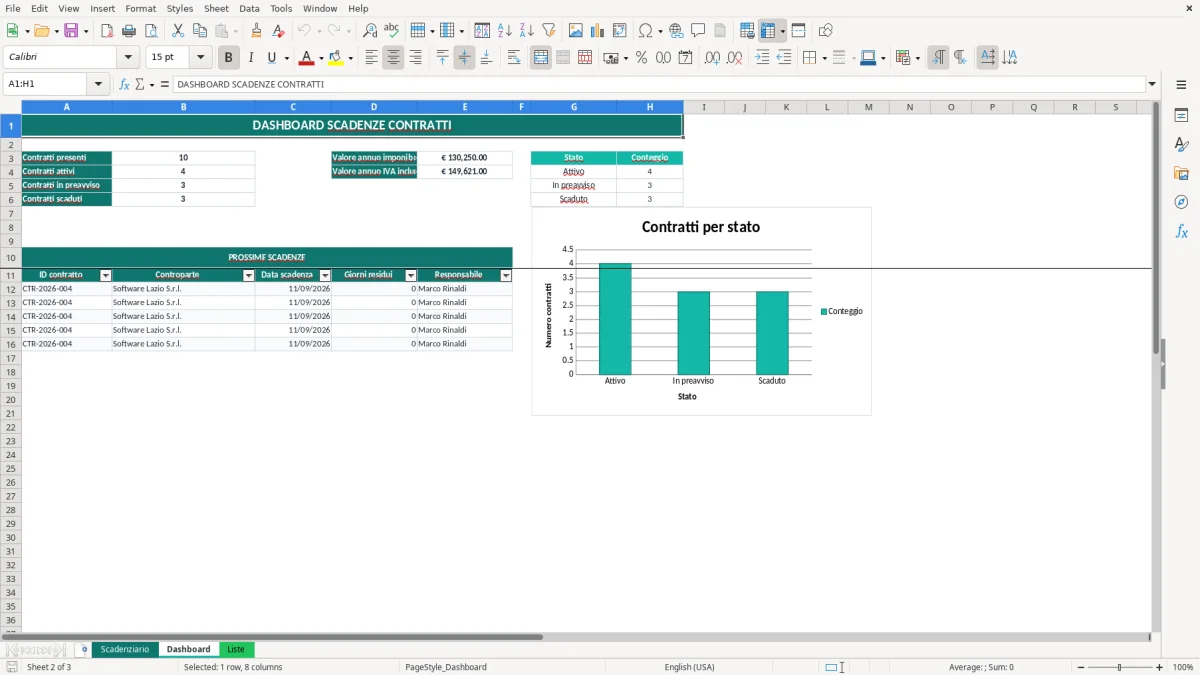Open the Format menu
The width and height of the screenshot is (1200, 675).
[140, 8]
